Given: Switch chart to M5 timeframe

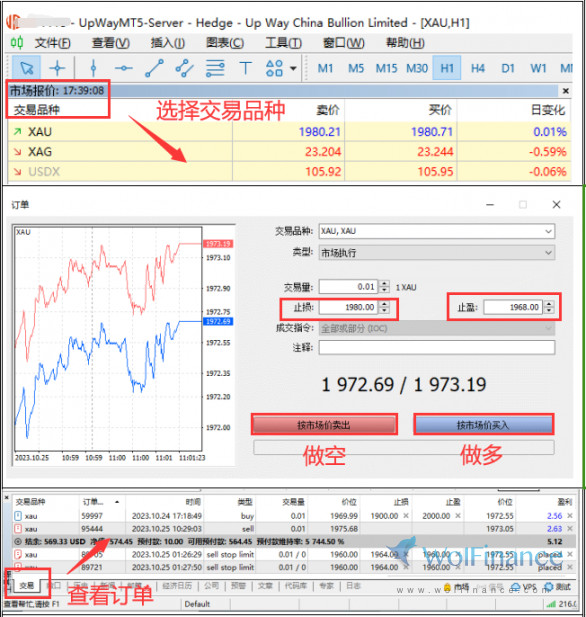Looking at the screenshot, I should (x=356, y=68).
